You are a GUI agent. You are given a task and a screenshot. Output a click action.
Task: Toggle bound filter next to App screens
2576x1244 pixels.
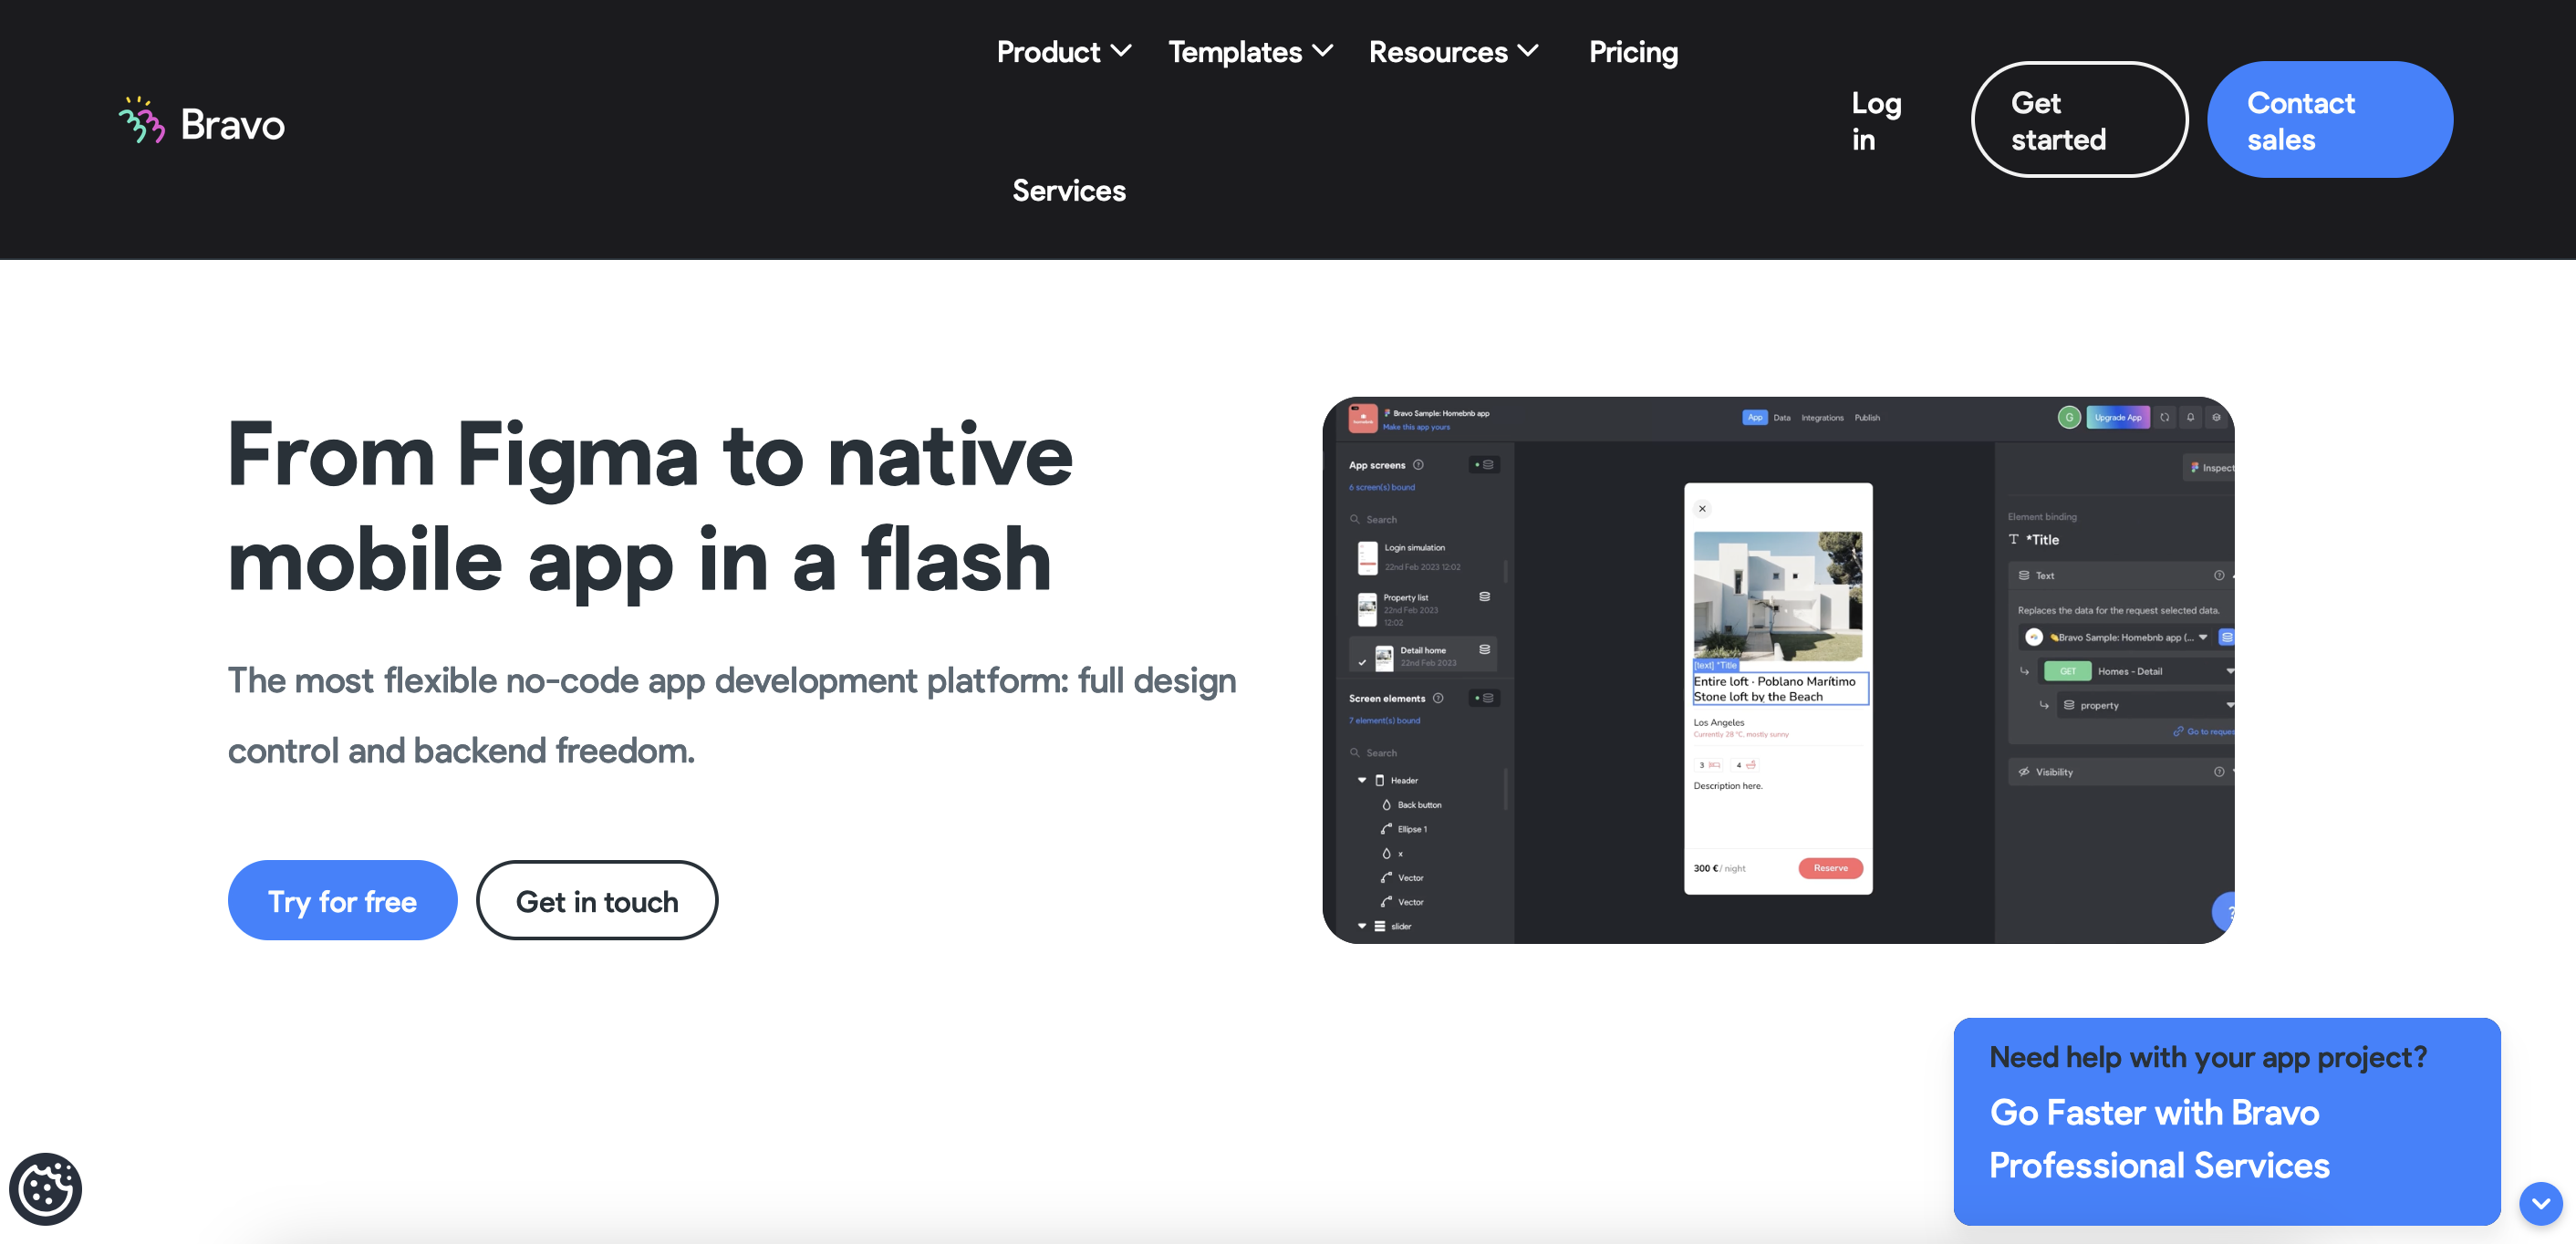pyautogui.click(x=1484, y=464)
